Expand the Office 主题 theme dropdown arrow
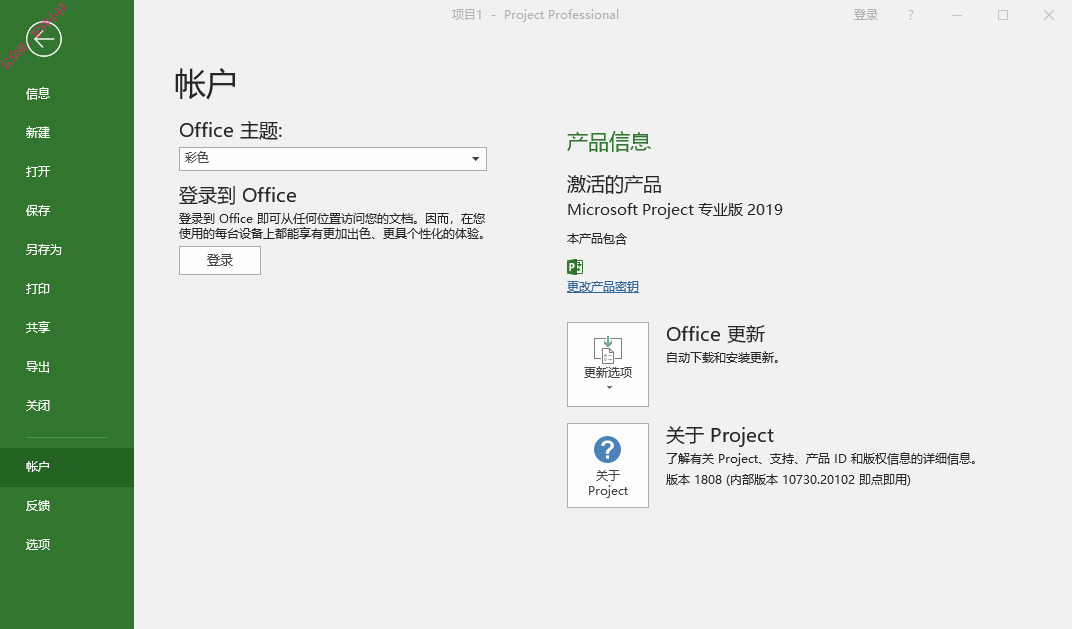Screen dimensions: 1072x629 click(475, 159)
